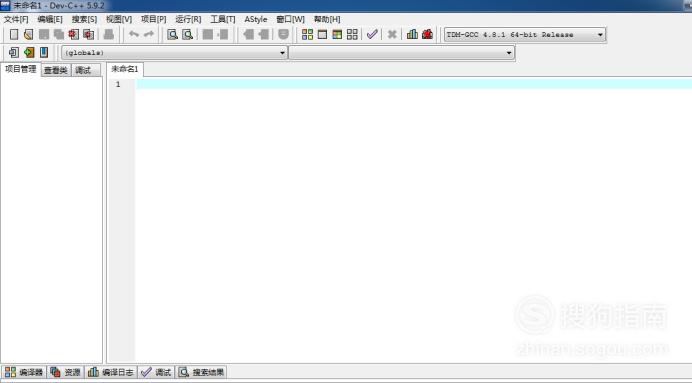
Task: Click the Indent icon
Action: pos(208,34)
